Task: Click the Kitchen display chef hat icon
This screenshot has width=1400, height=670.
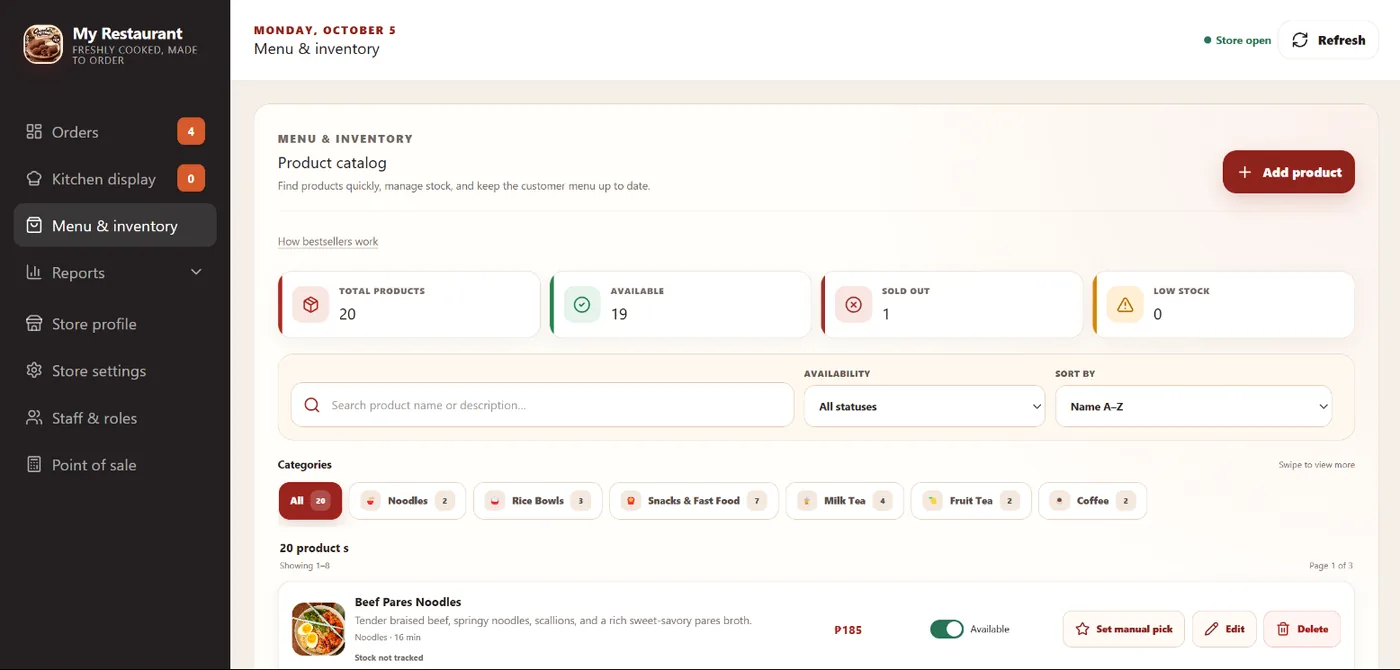Action: coord(34,178)
